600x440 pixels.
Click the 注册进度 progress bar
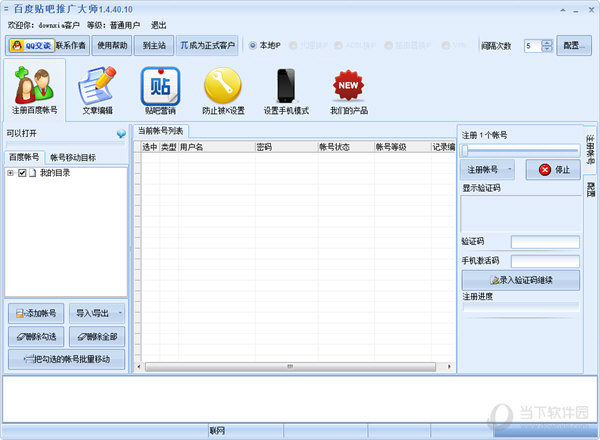(x=520, y=306)
